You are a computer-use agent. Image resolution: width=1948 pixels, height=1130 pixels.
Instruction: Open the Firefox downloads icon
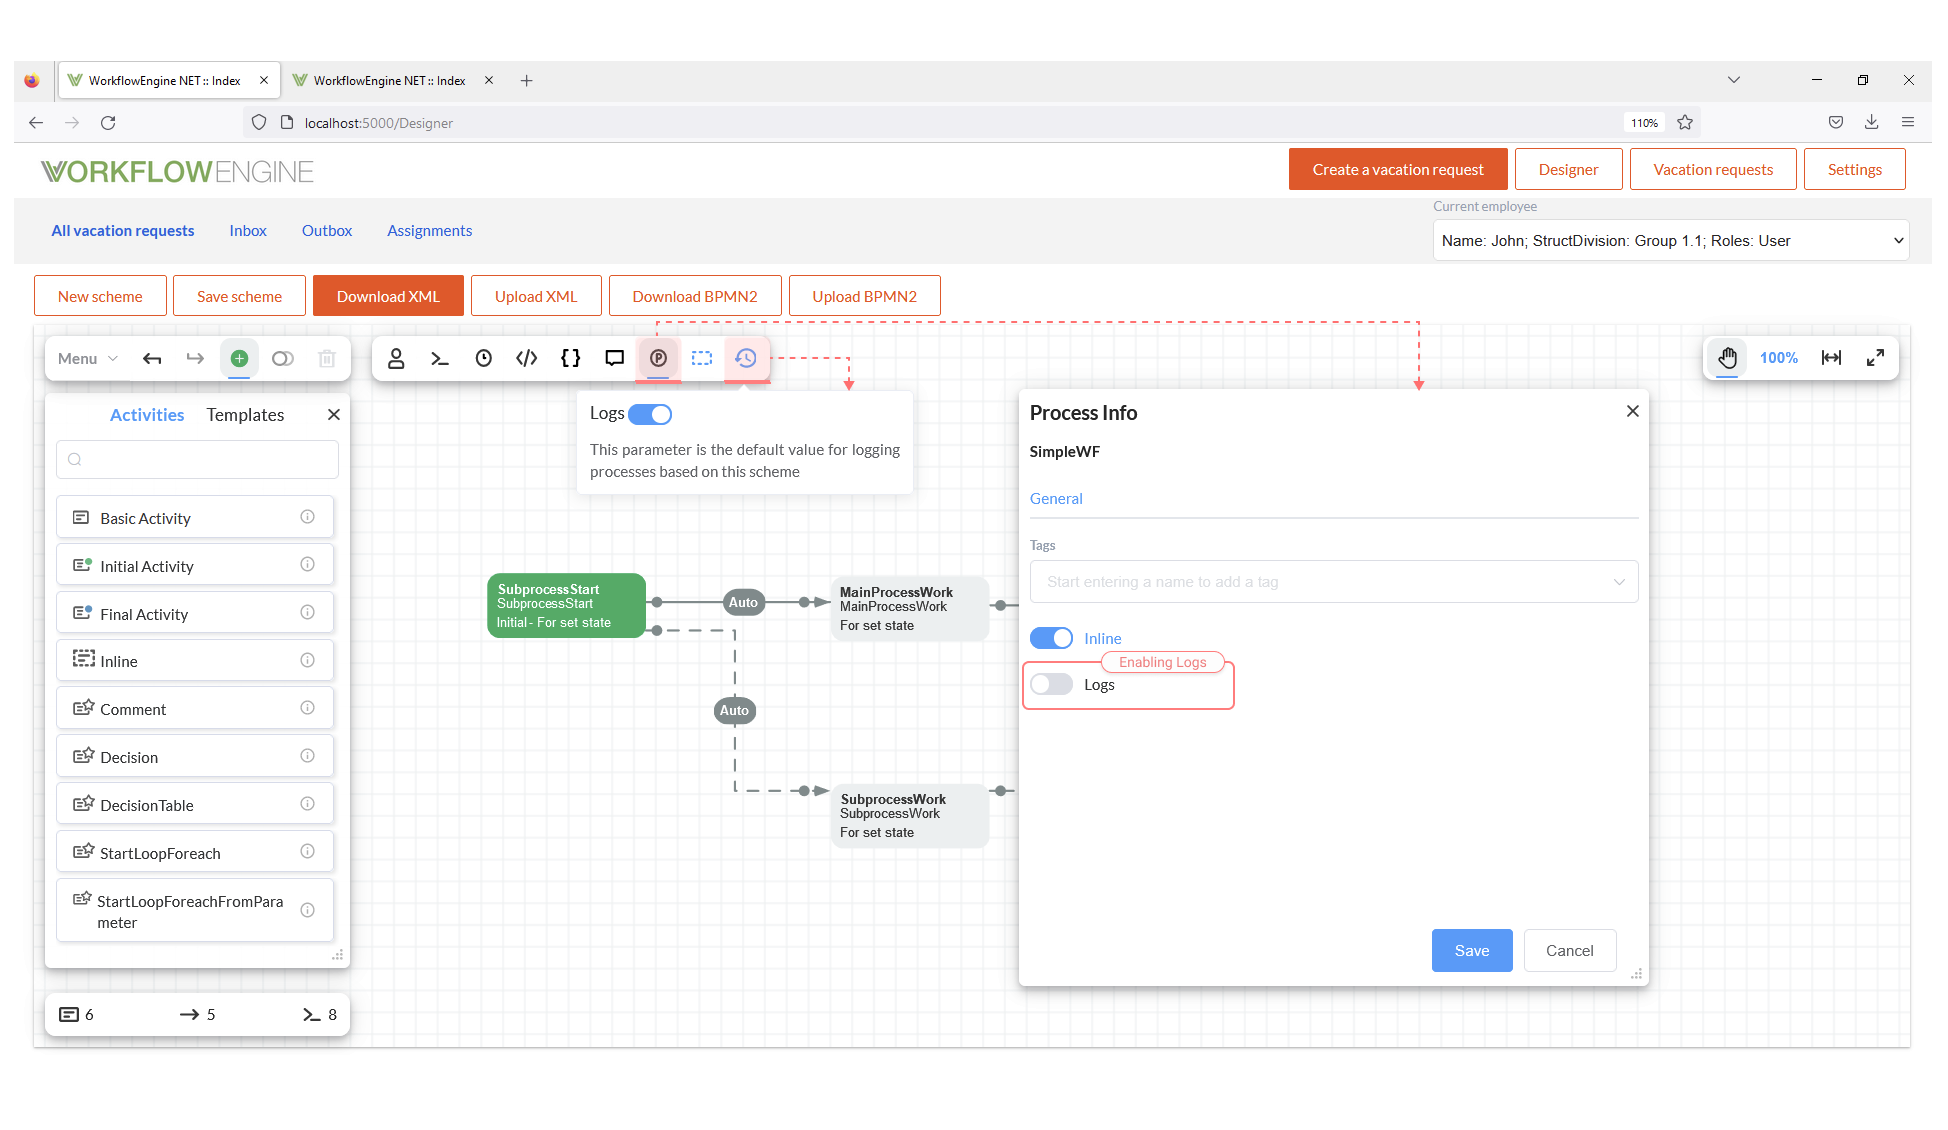pyautogui.click(x=1872, y=122)
